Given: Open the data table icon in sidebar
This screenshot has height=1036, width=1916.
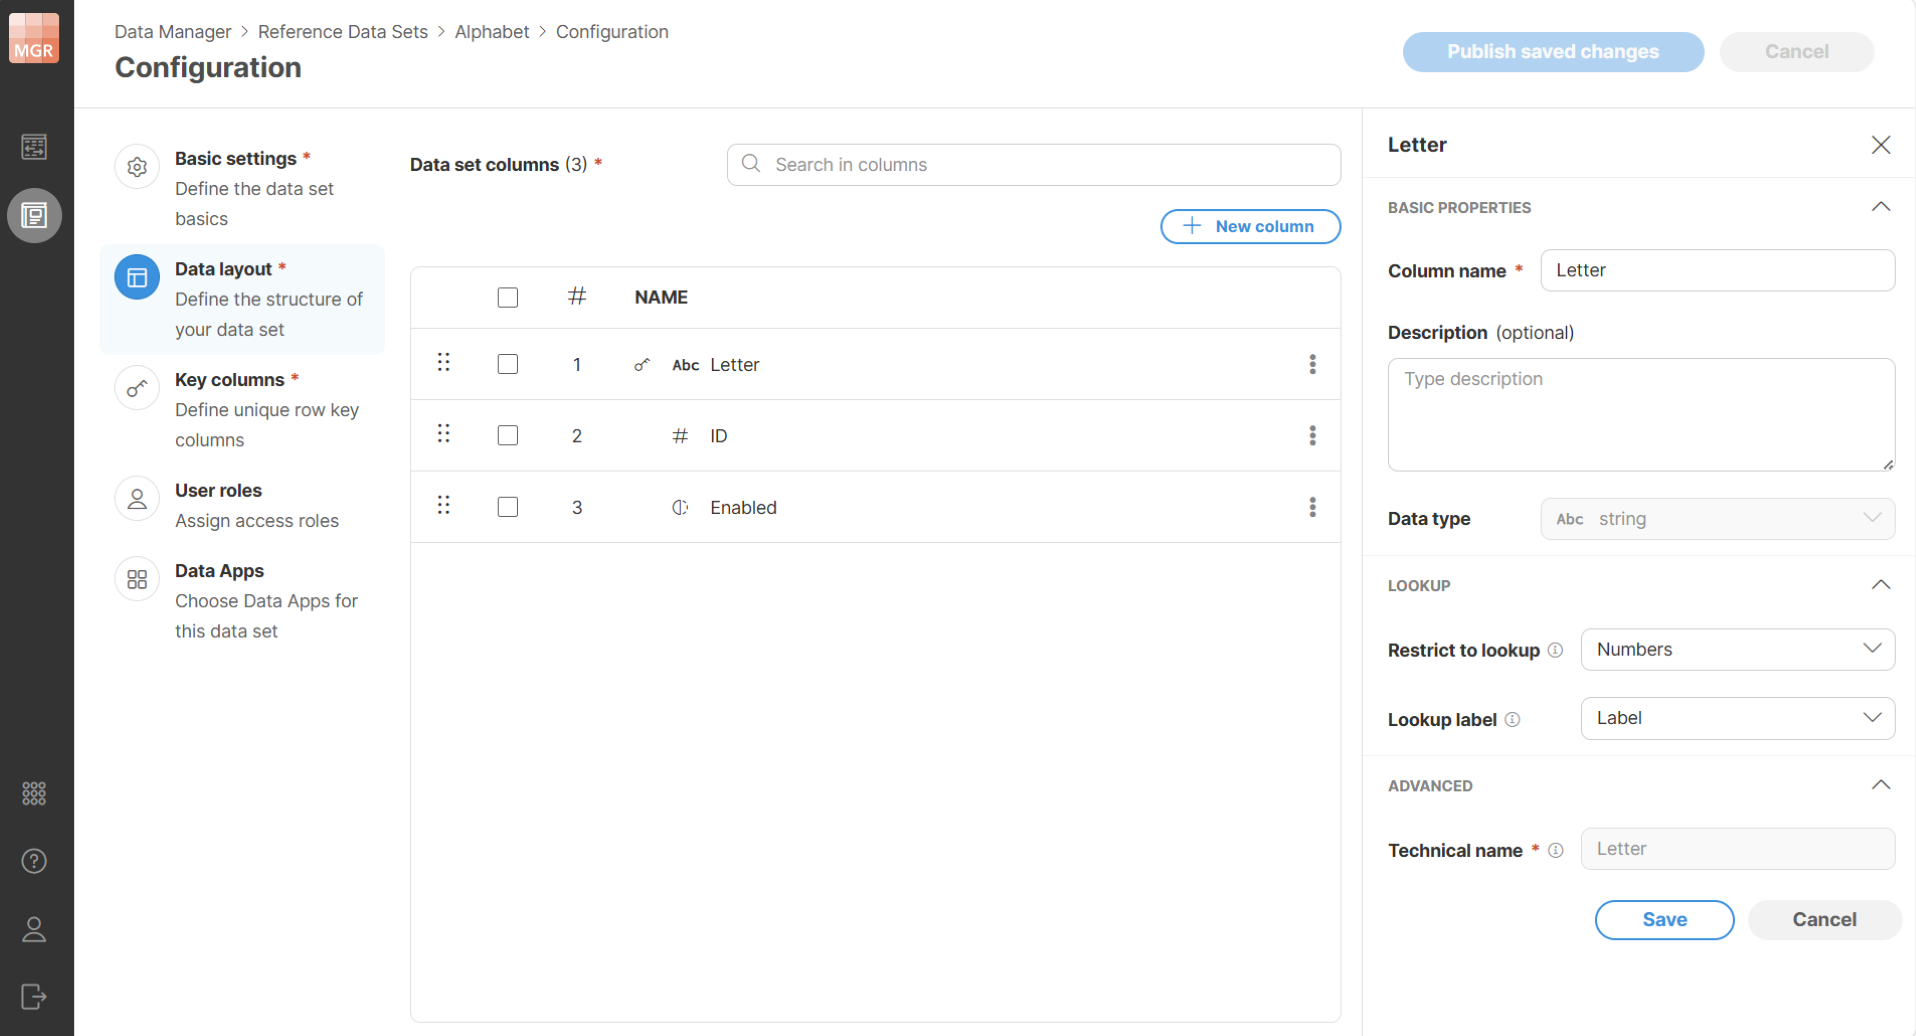Looking at the screenshot, I should (x=34, y=147).
